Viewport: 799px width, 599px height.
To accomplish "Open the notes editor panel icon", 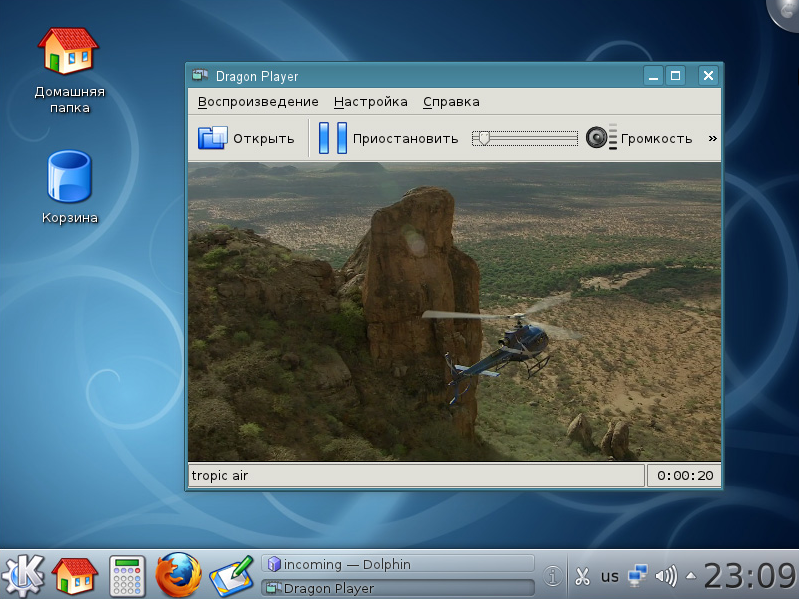I will 232,576.
